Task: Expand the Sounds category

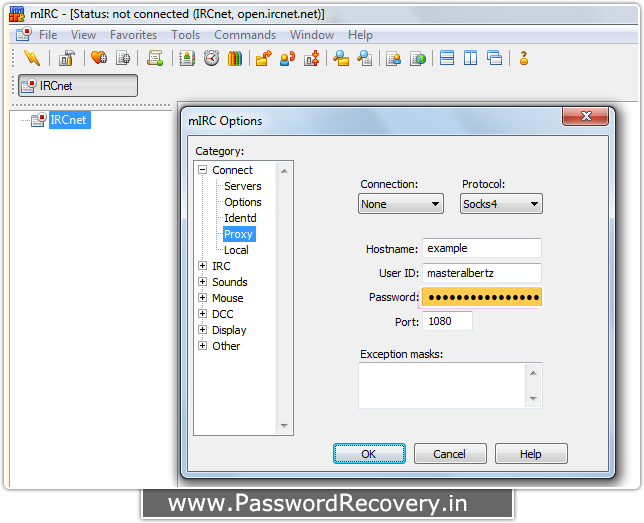Action: (x=202, y=281)
